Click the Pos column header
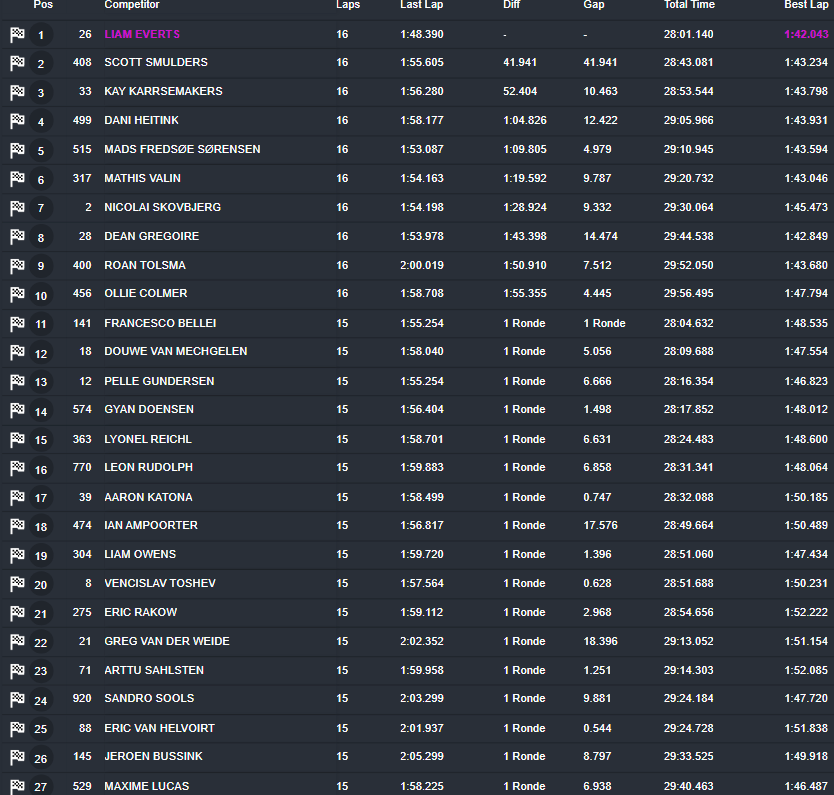The image size is (834, 795). pos(42,5)
